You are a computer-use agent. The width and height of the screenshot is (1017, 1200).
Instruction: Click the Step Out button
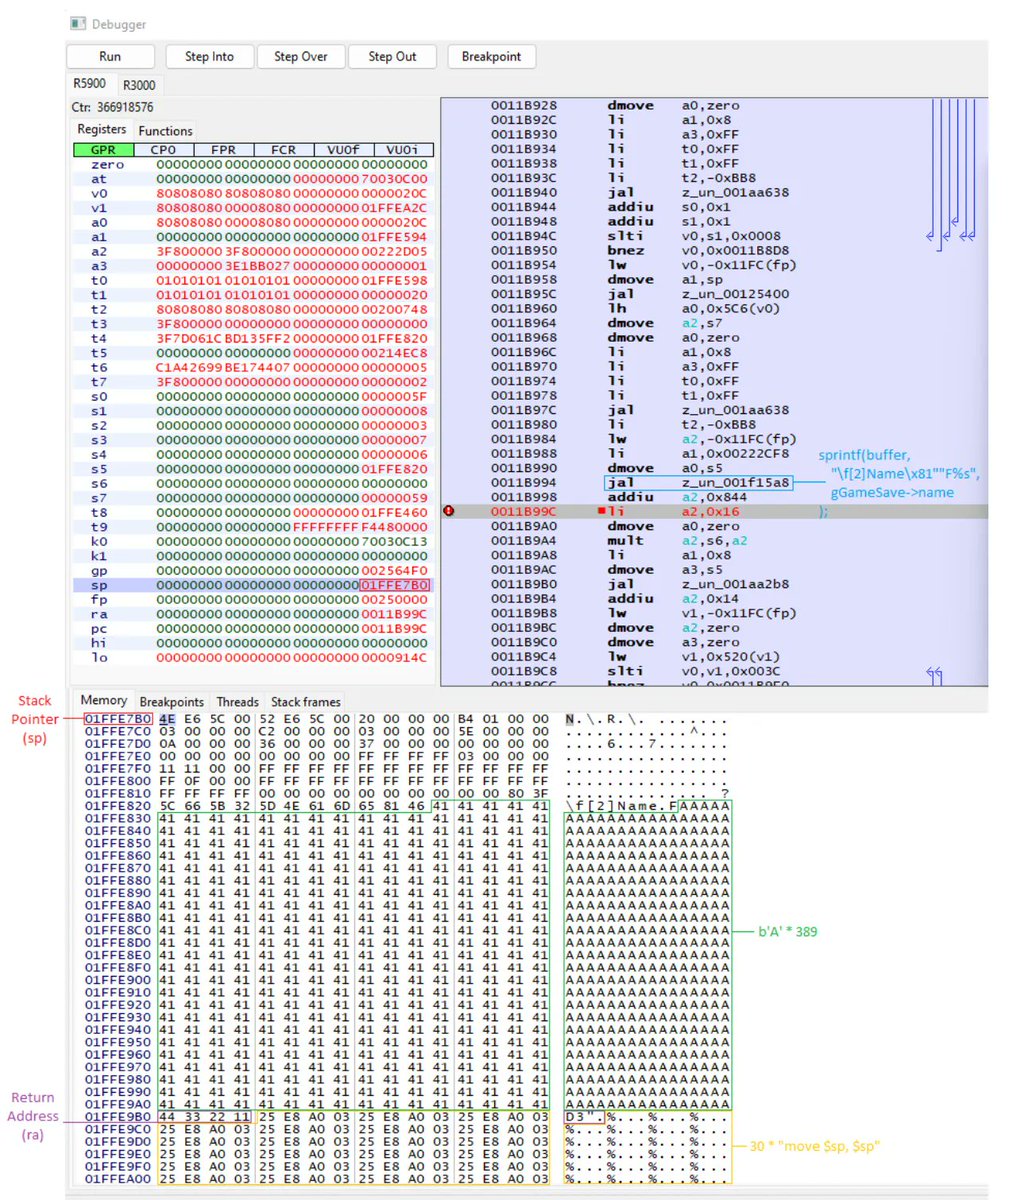[392, 57]
